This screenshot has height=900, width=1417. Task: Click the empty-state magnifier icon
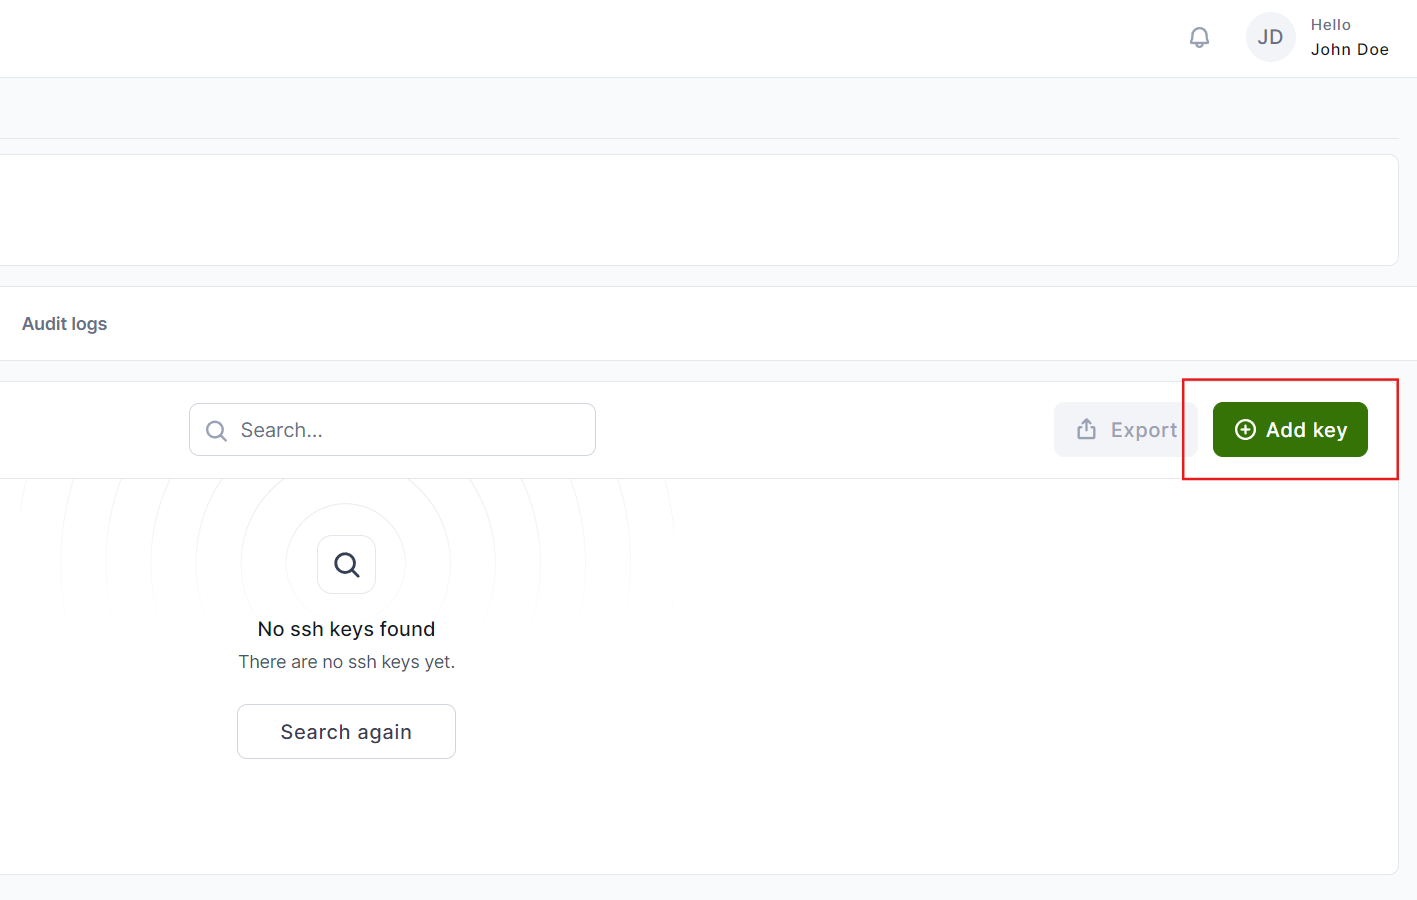(x=346, y=565)
